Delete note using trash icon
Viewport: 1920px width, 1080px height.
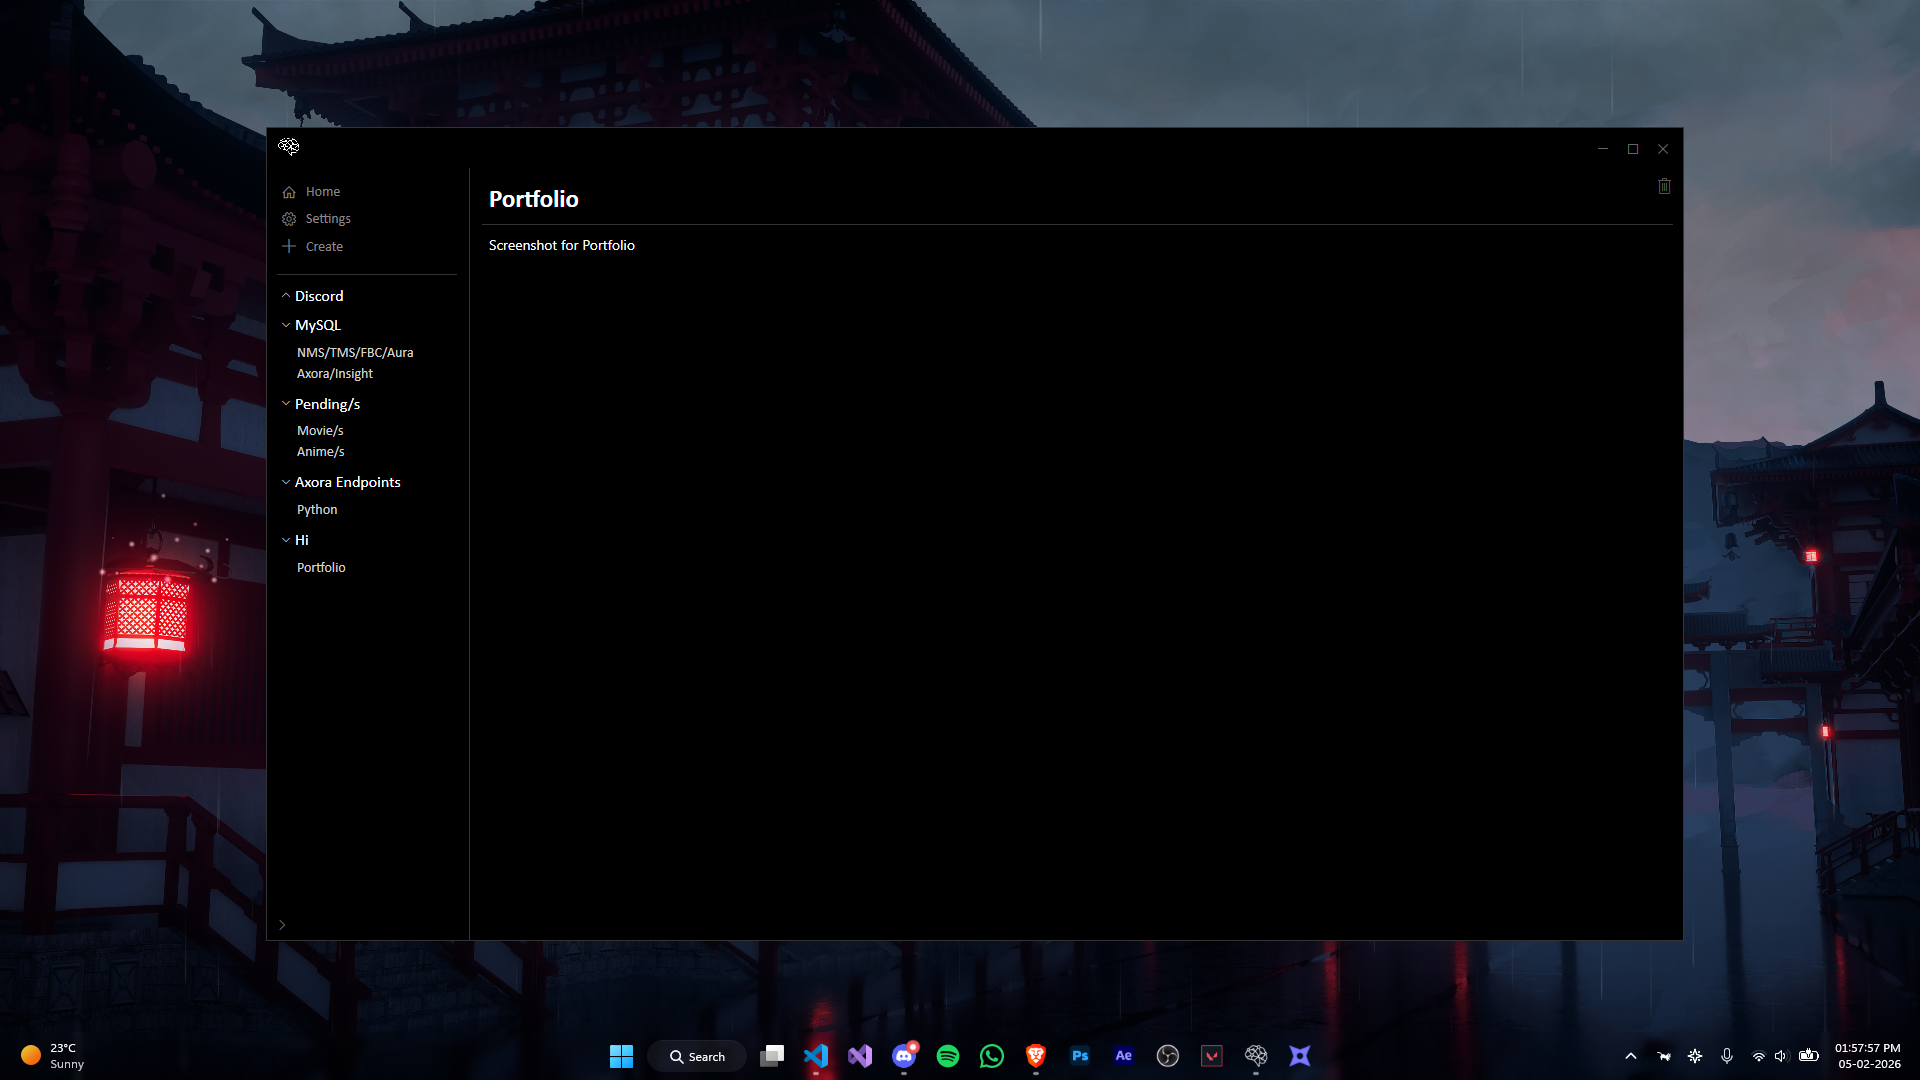1664,186
